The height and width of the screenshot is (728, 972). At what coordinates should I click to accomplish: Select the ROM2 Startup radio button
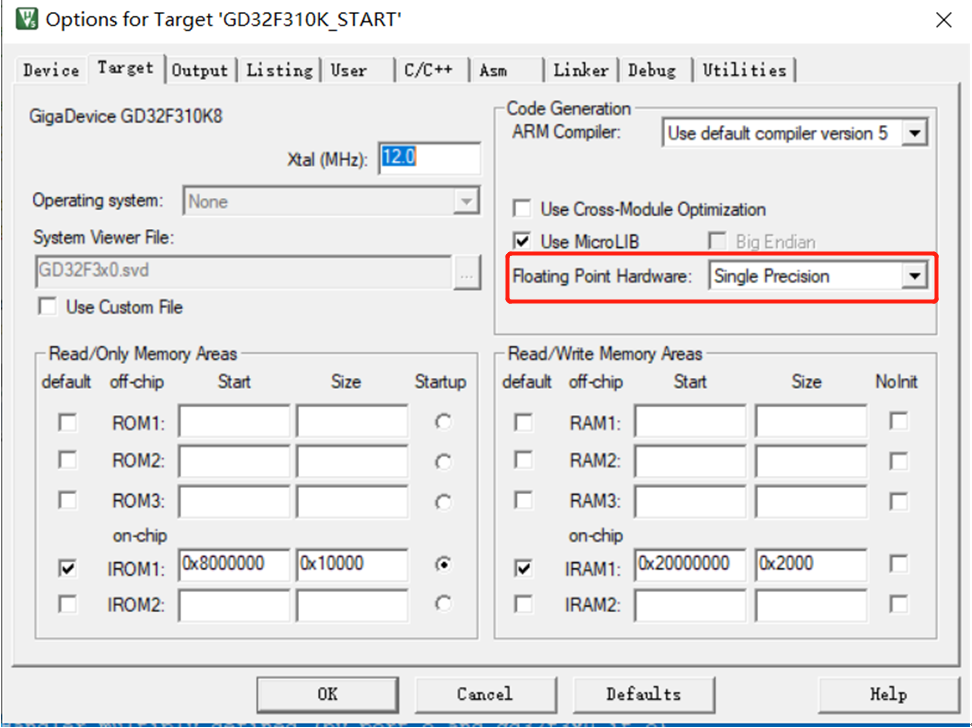[443, 462]
